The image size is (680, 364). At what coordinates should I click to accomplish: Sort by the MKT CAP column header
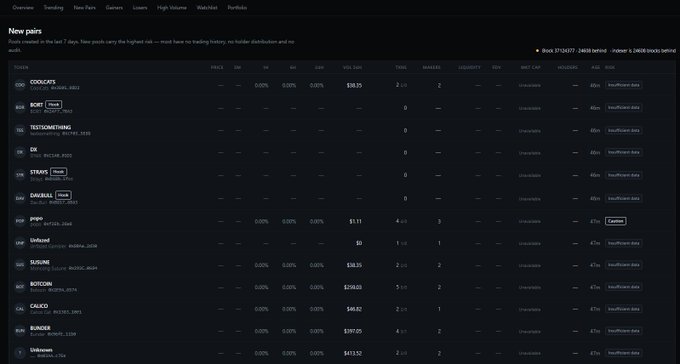pyautogui.click(x=531, y=68)
